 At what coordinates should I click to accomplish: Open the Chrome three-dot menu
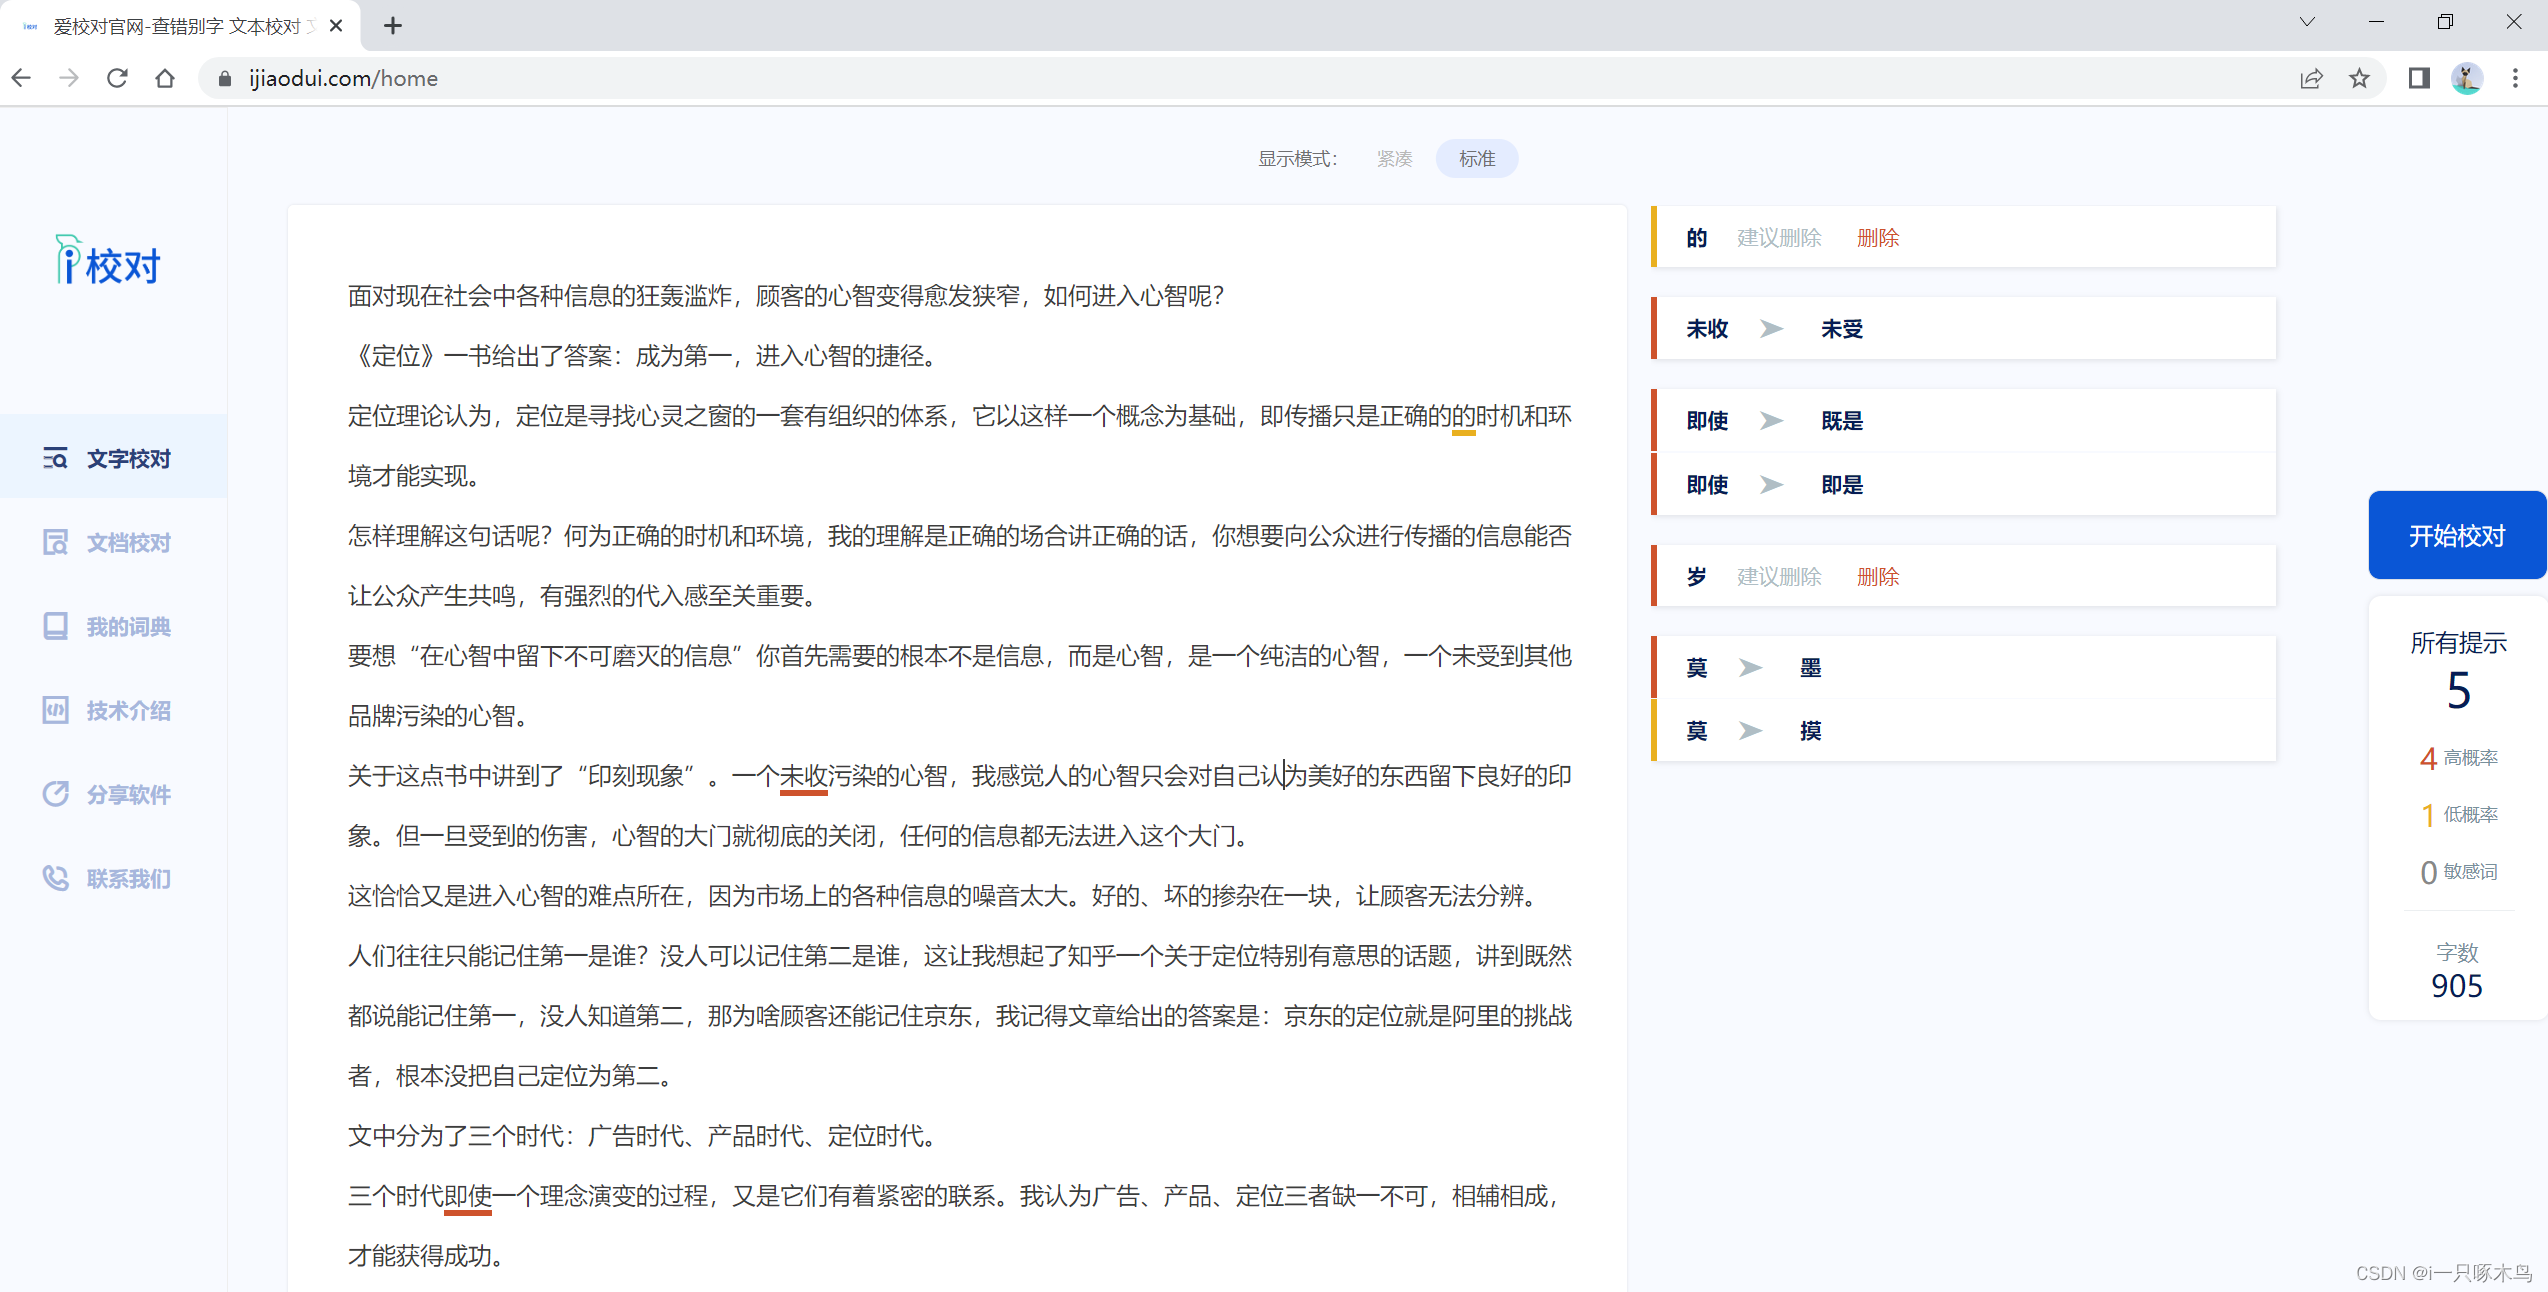tap(2515, 79)
